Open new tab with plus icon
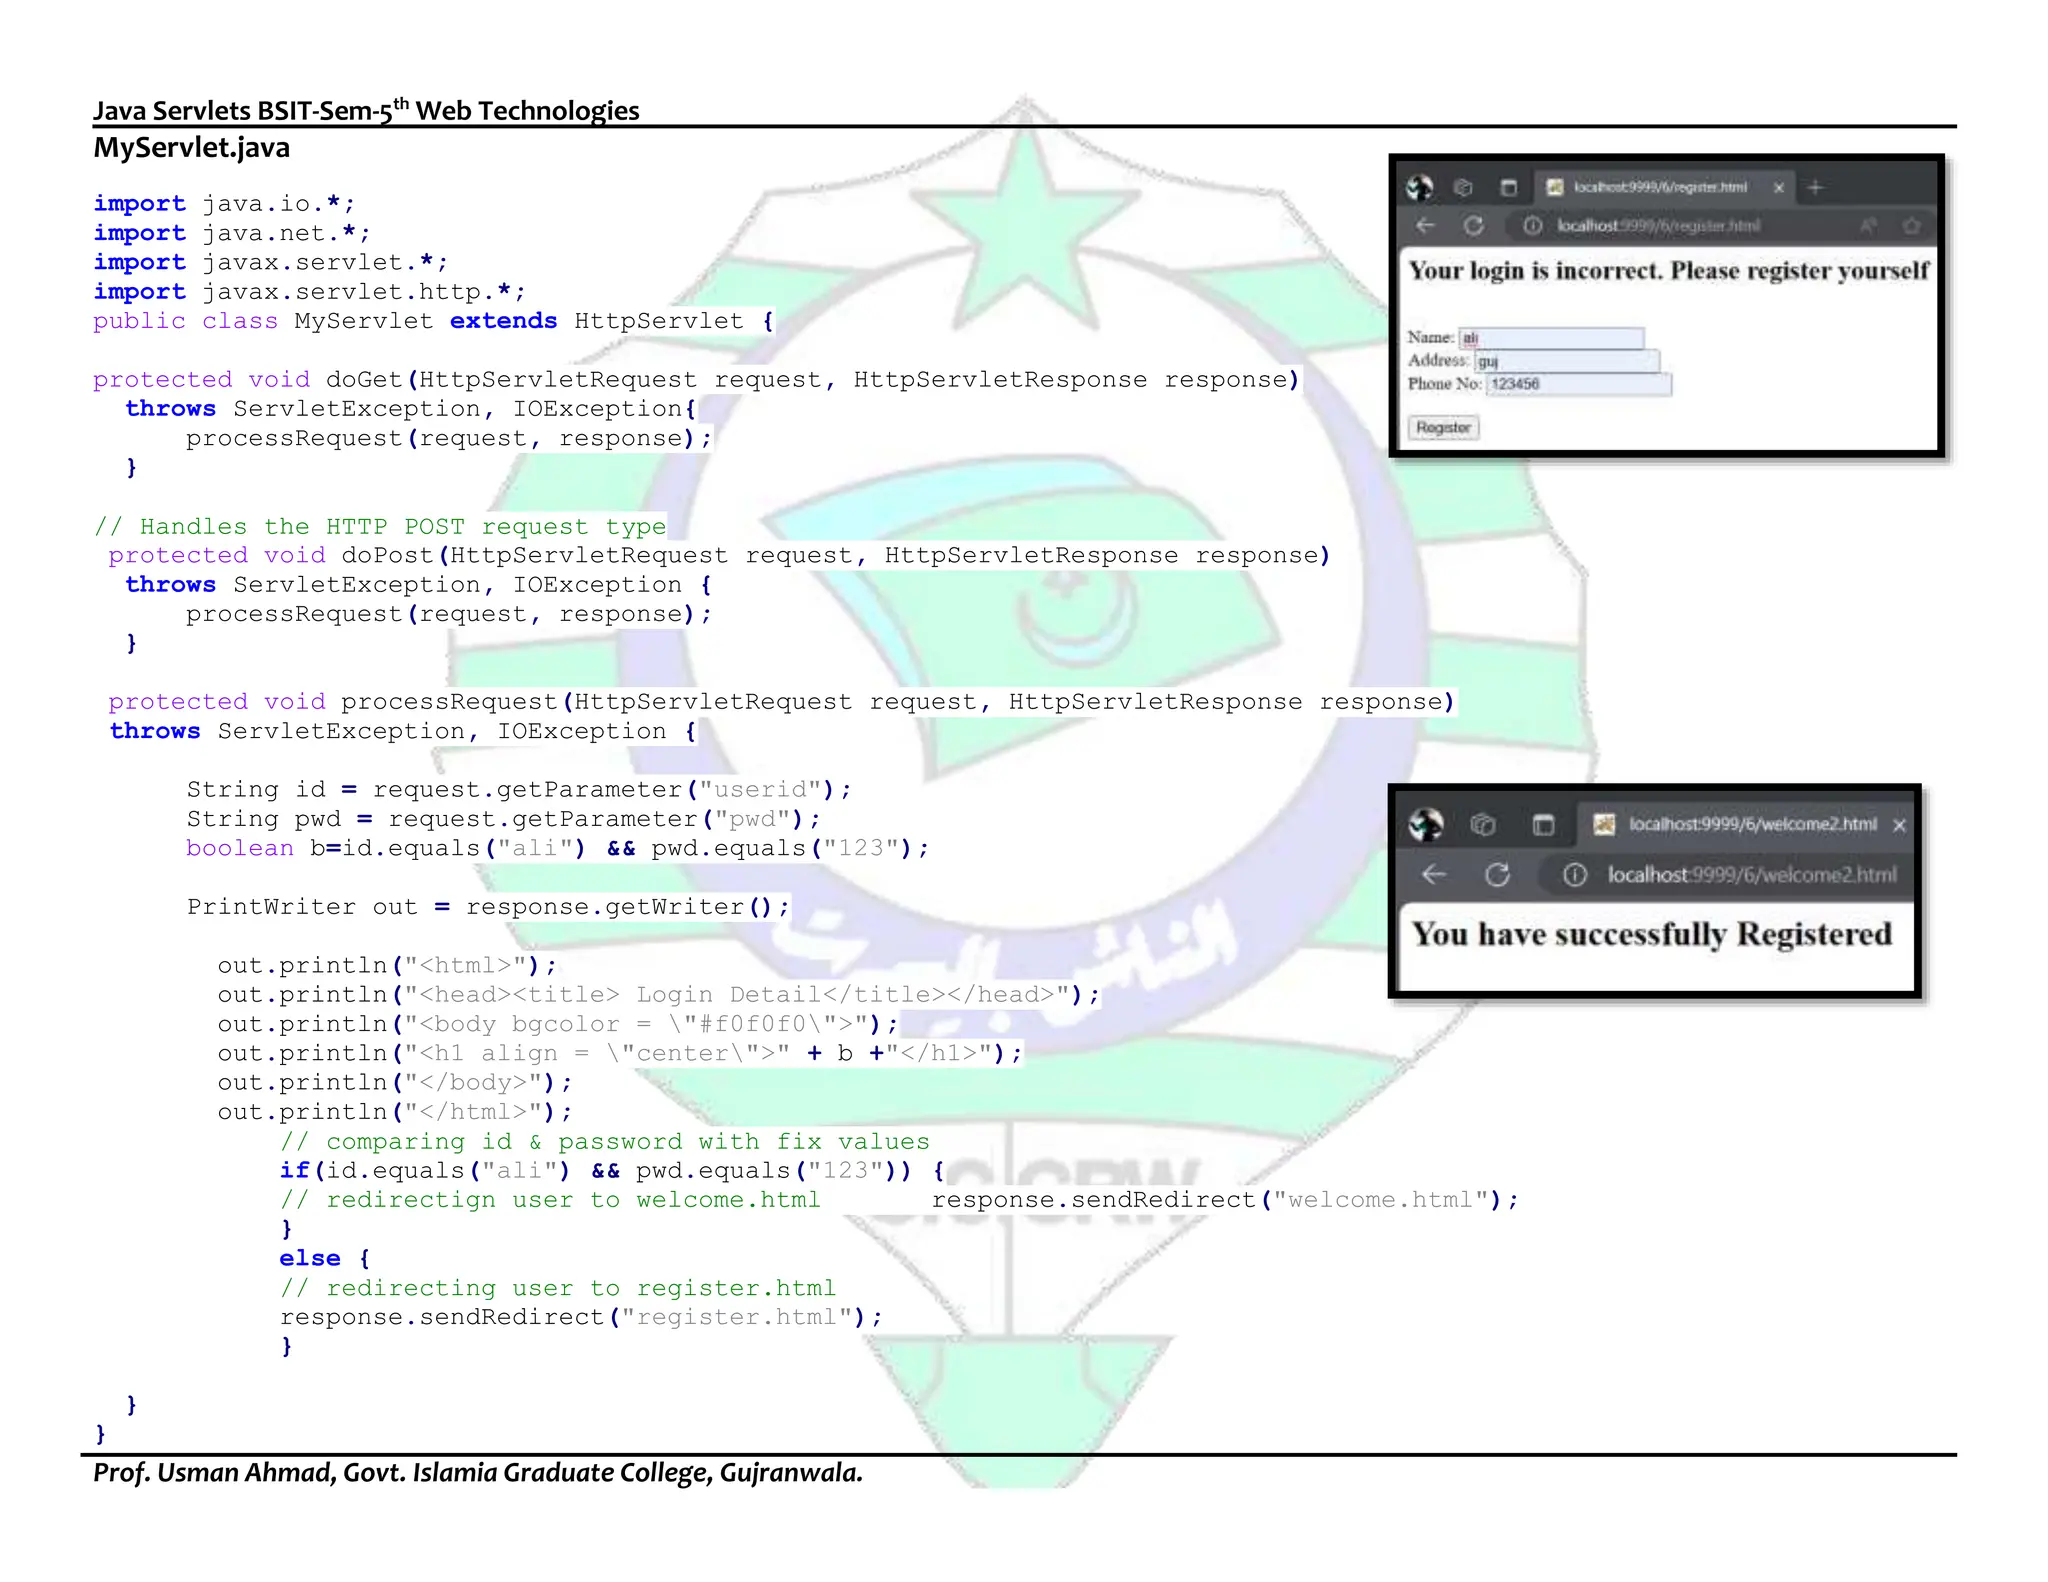Viewport: 2048px width, 1582px height. [1816, 187]
